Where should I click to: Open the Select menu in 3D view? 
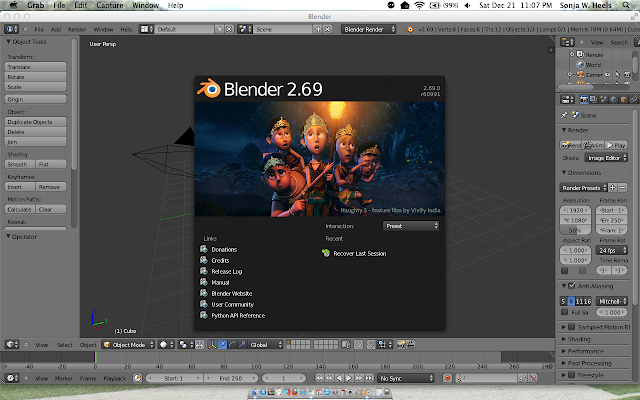click(x=64, y=345)
